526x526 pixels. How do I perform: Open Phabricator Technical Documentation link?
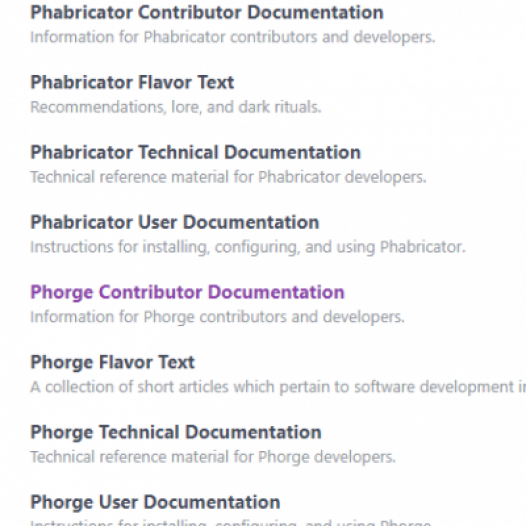point(195,153)
